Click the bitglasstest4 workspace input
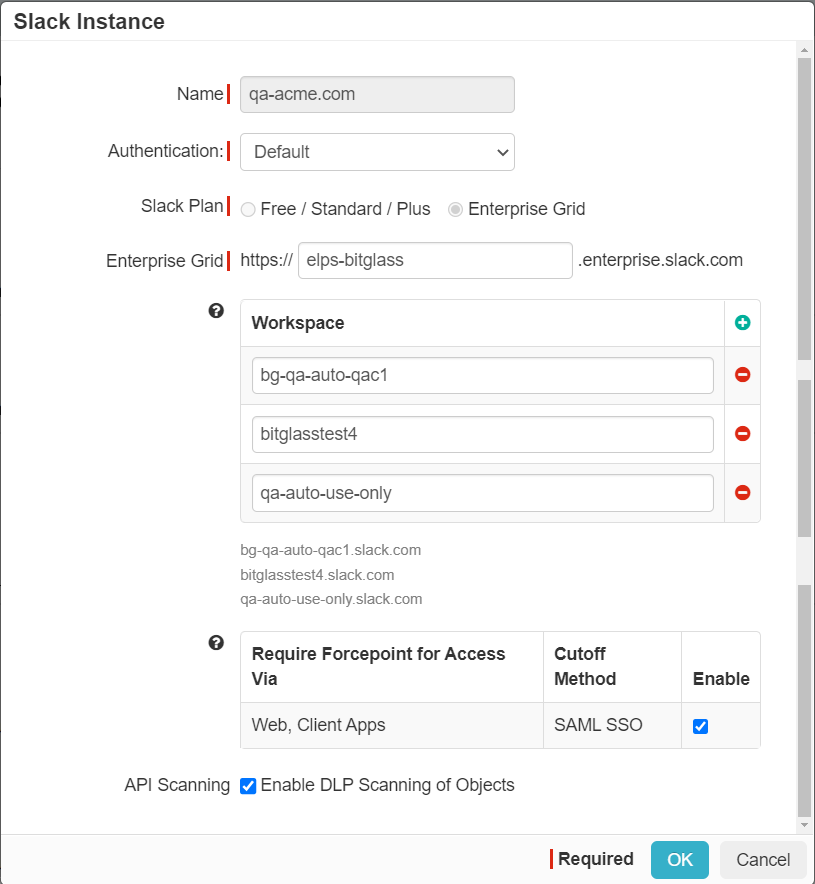The image size is (815, 884). tap(482, 434)
